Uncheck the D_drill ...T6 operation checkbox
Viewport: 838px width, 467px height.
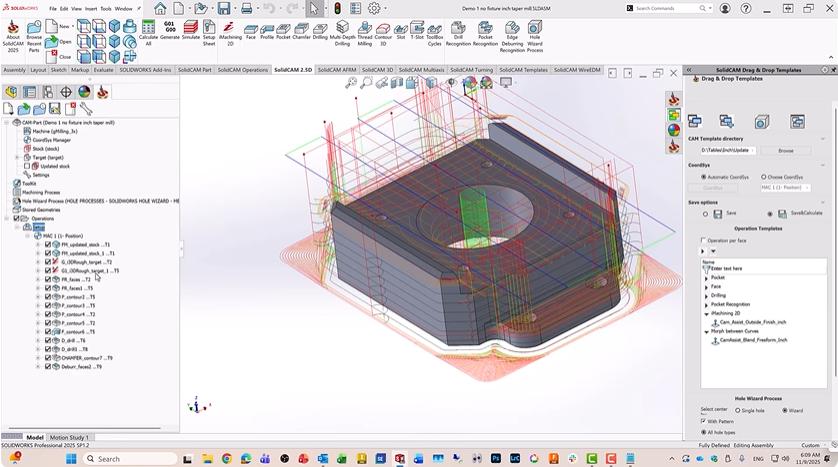(48, 340)
